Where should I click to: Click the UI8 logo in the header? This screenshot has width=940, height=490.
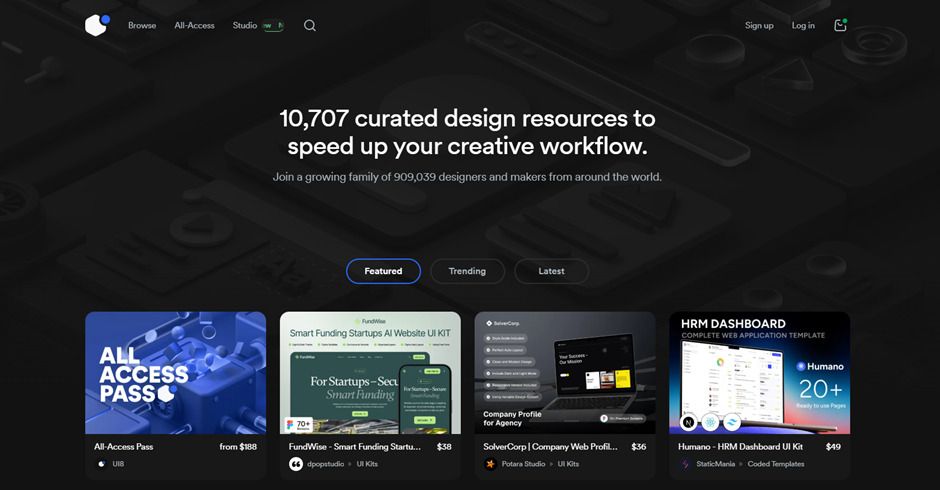[x=96, y=25]
